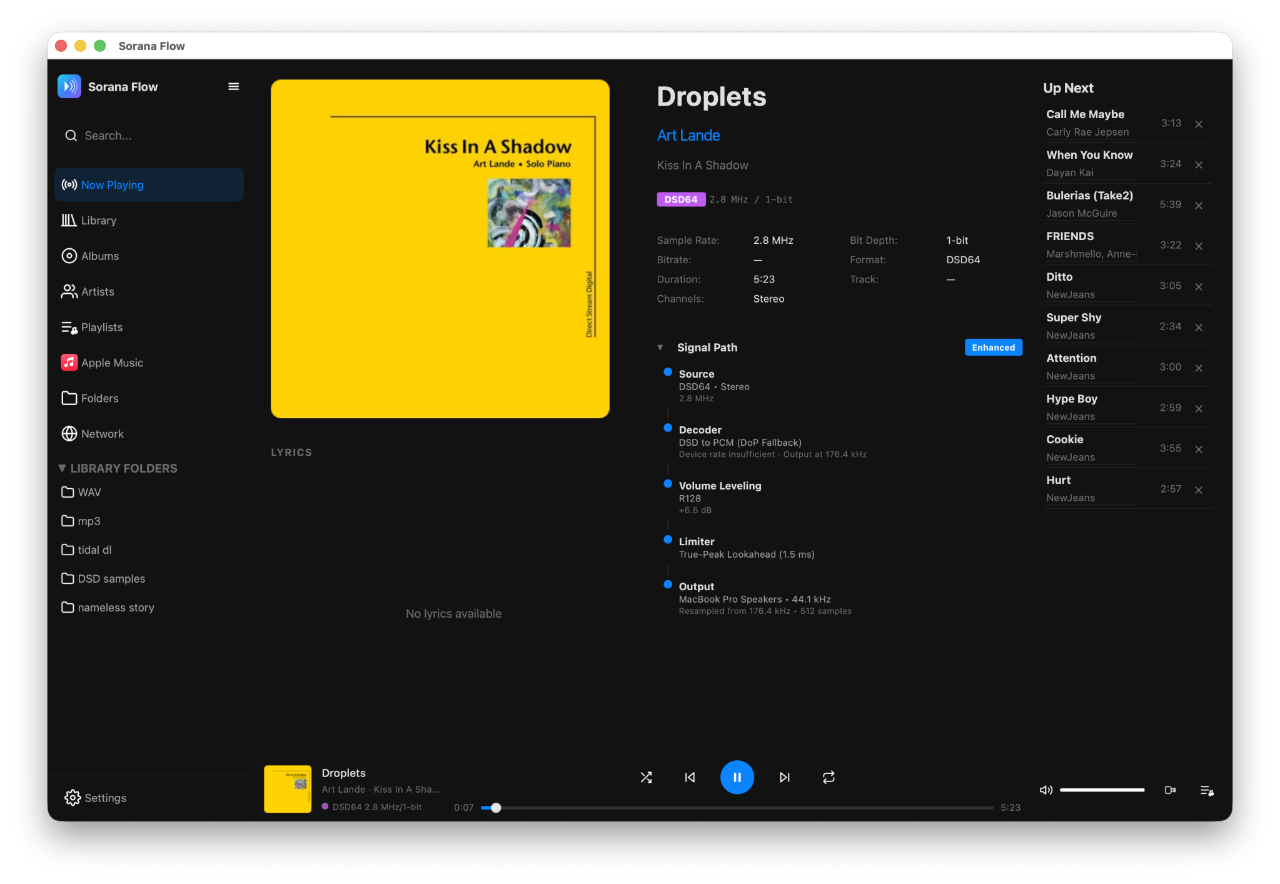Pause playback with the blue button
Image resolution: width=1280 pixels, height=884 pixels.
coord(737,777)
